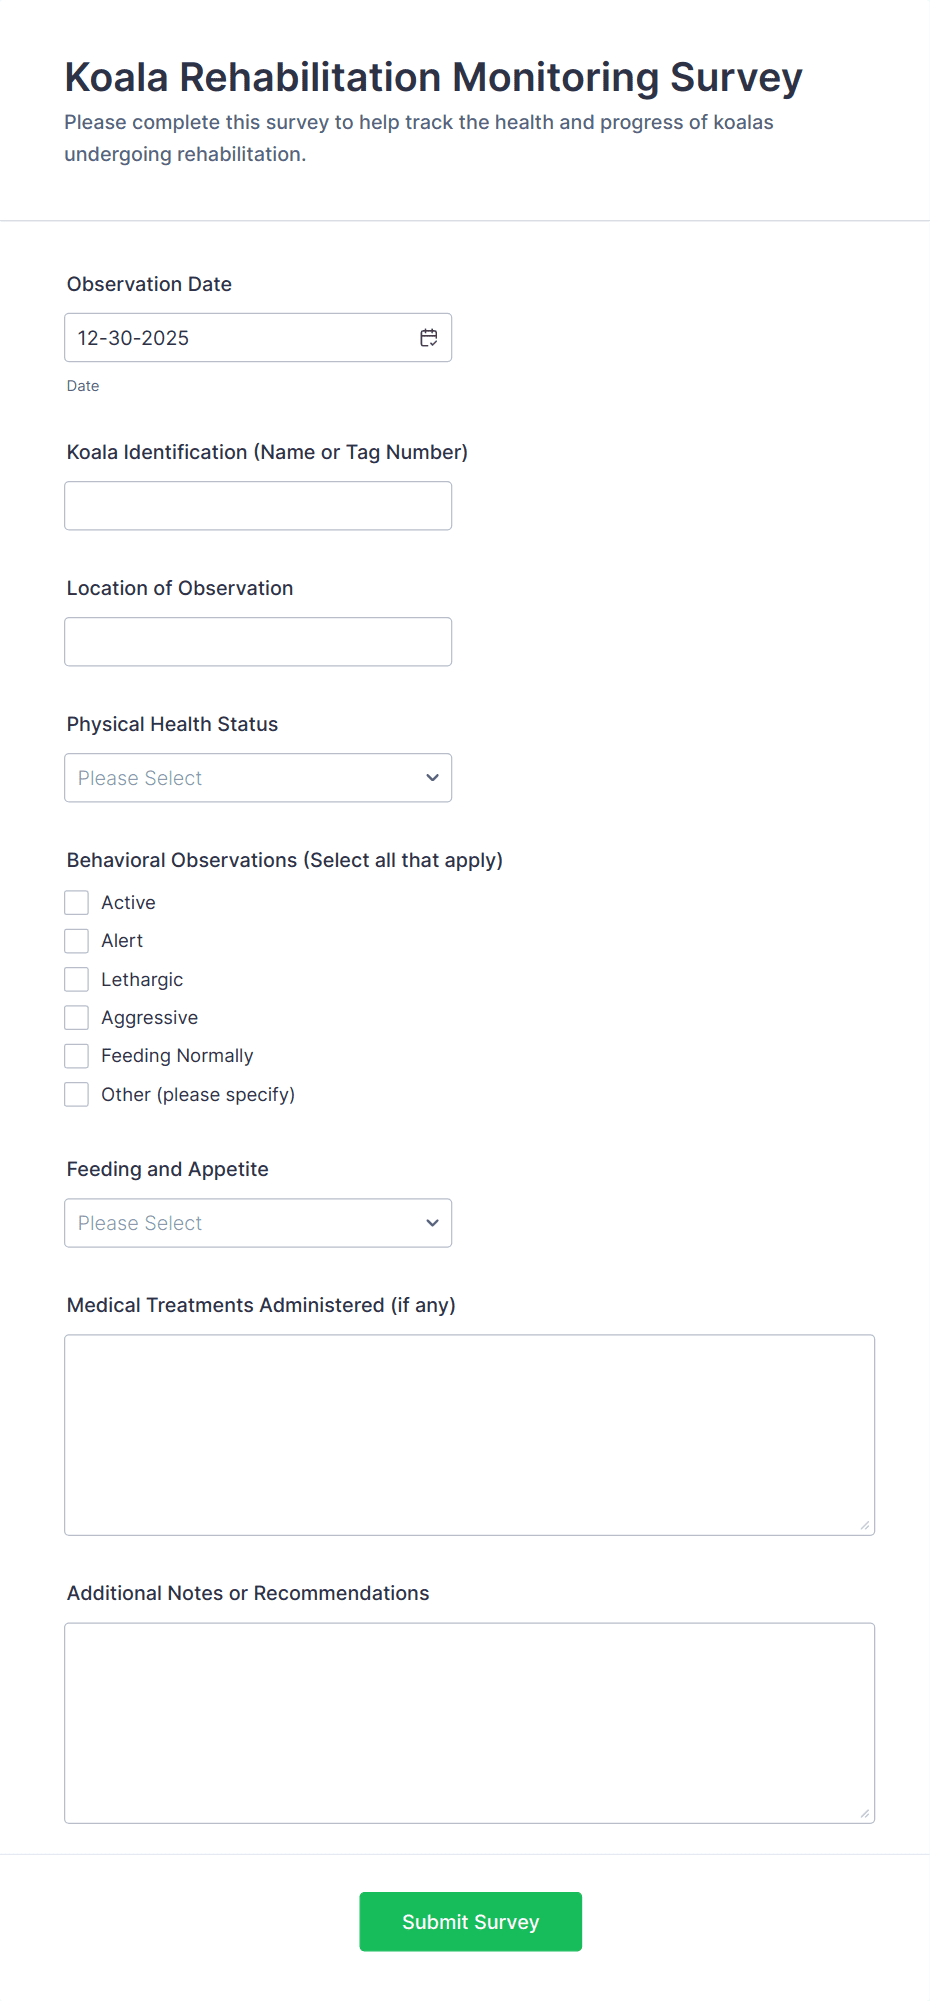
Task: Click the Location of Observation input field
Action: click(258, 641)
